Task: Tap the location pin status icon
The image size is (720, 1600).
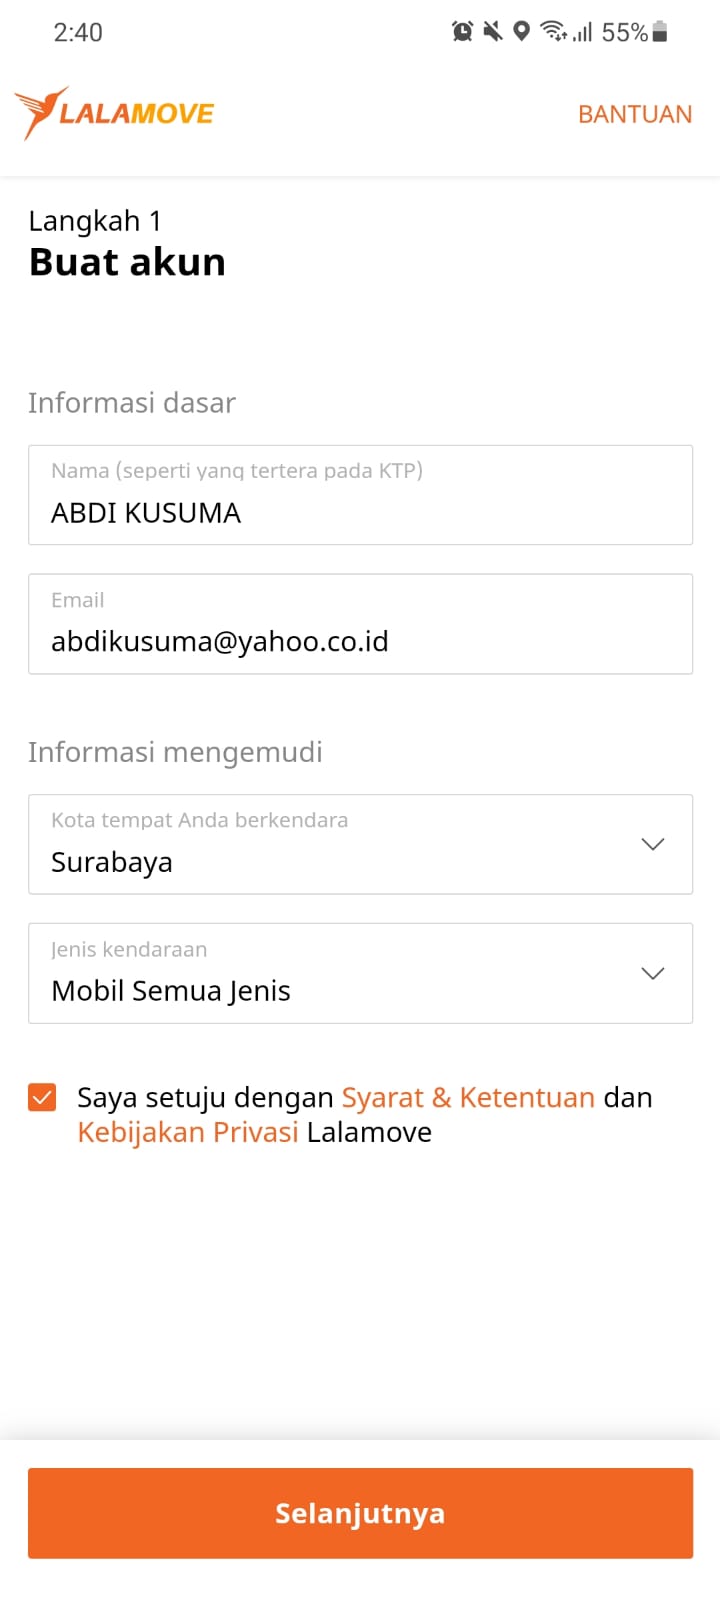Action: 521,32
